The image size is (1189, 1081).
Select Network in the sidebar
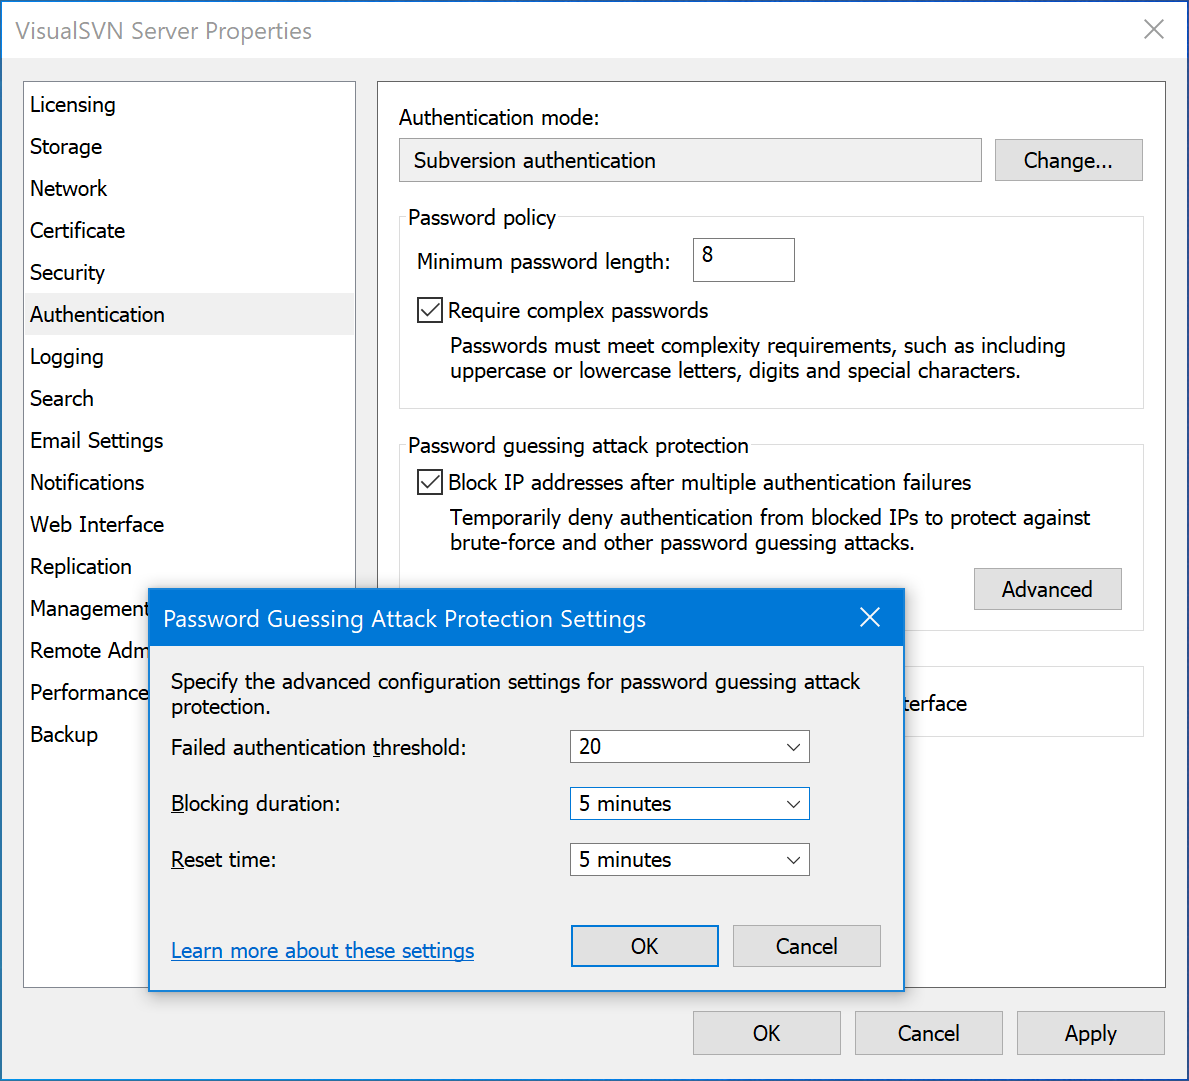[x=190, y=188]
